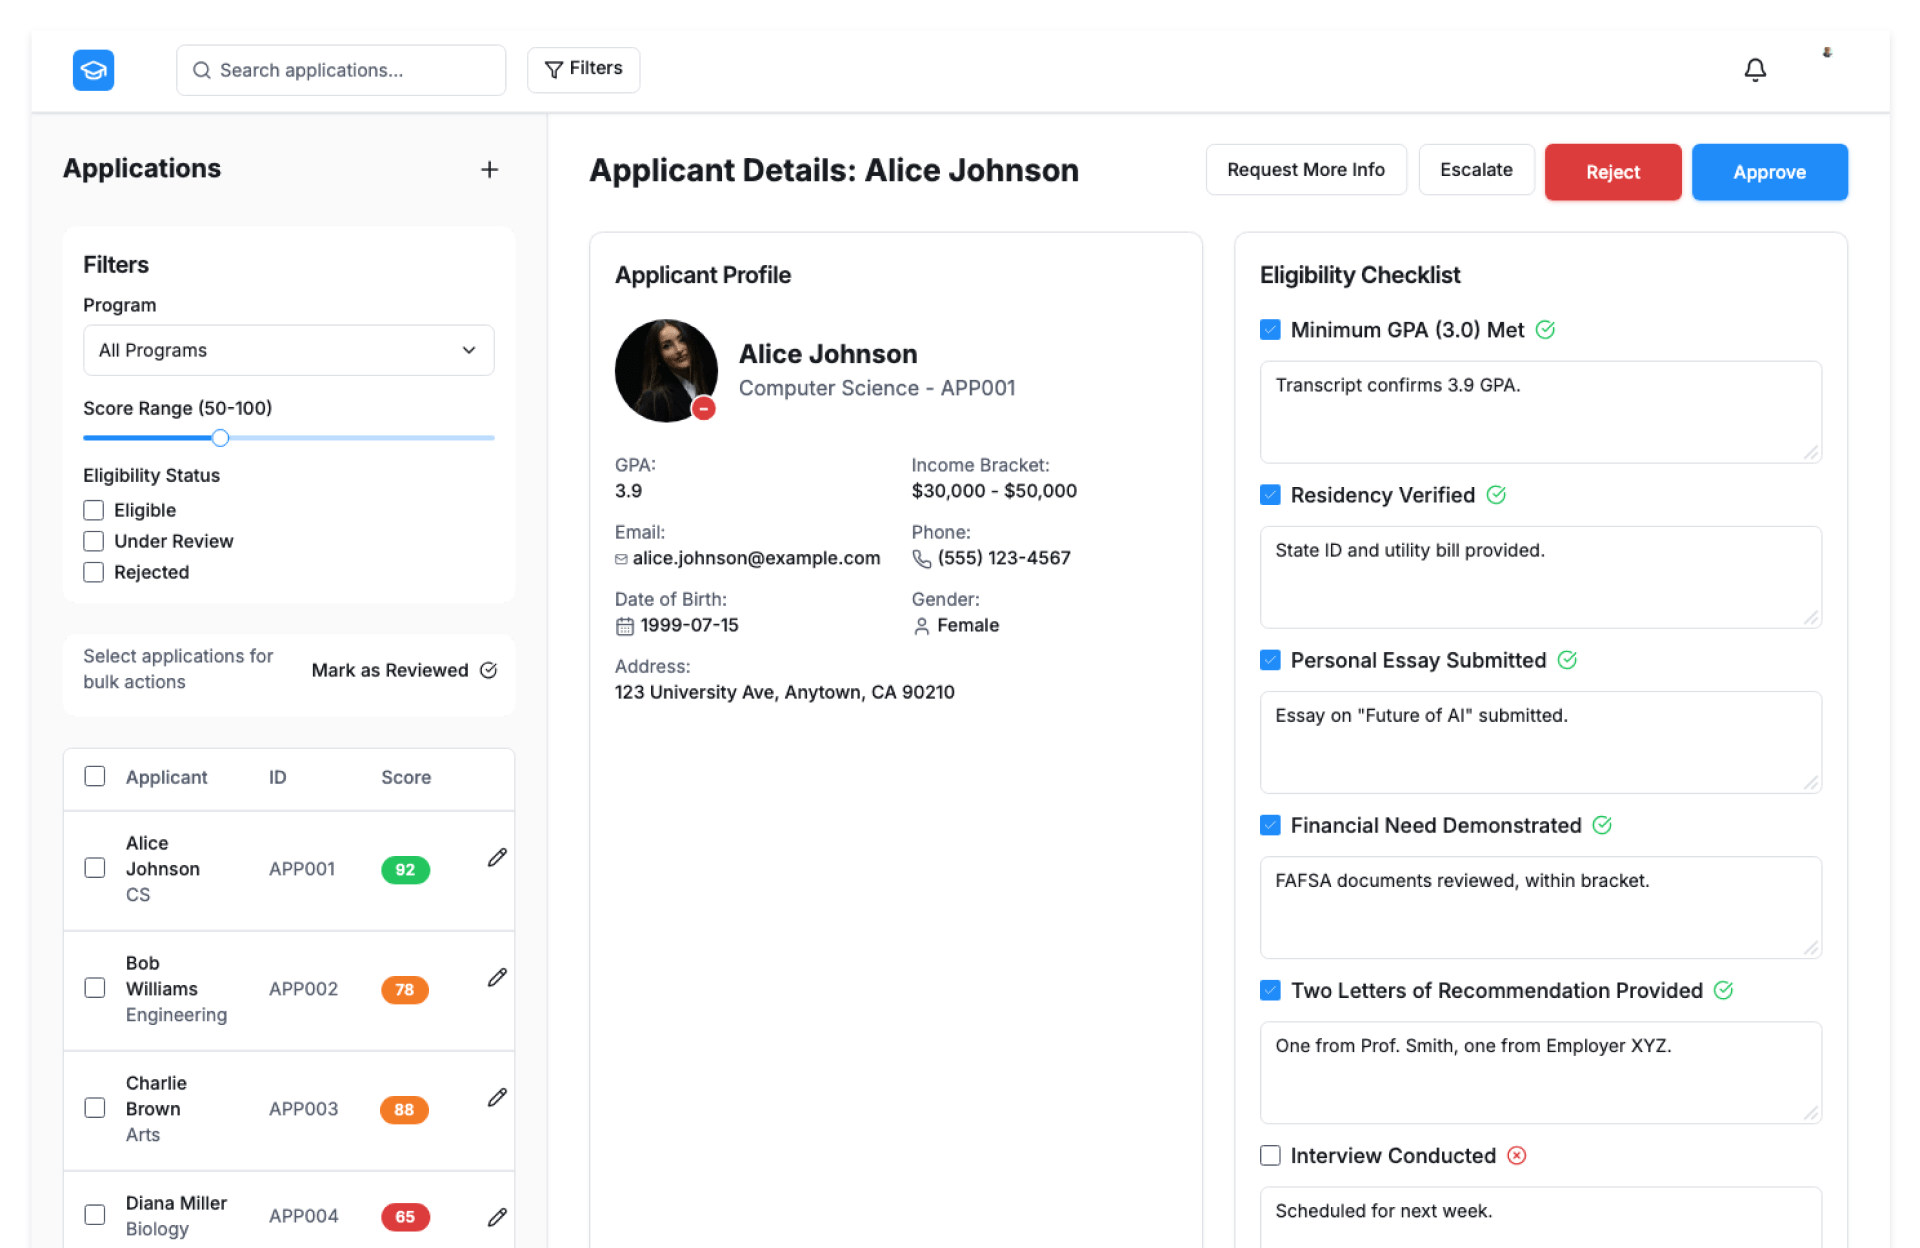The width and height of the screenshot is (1920, 1248).
Task: Check the Eligible status filter
Action: click(x=94, y=510)
